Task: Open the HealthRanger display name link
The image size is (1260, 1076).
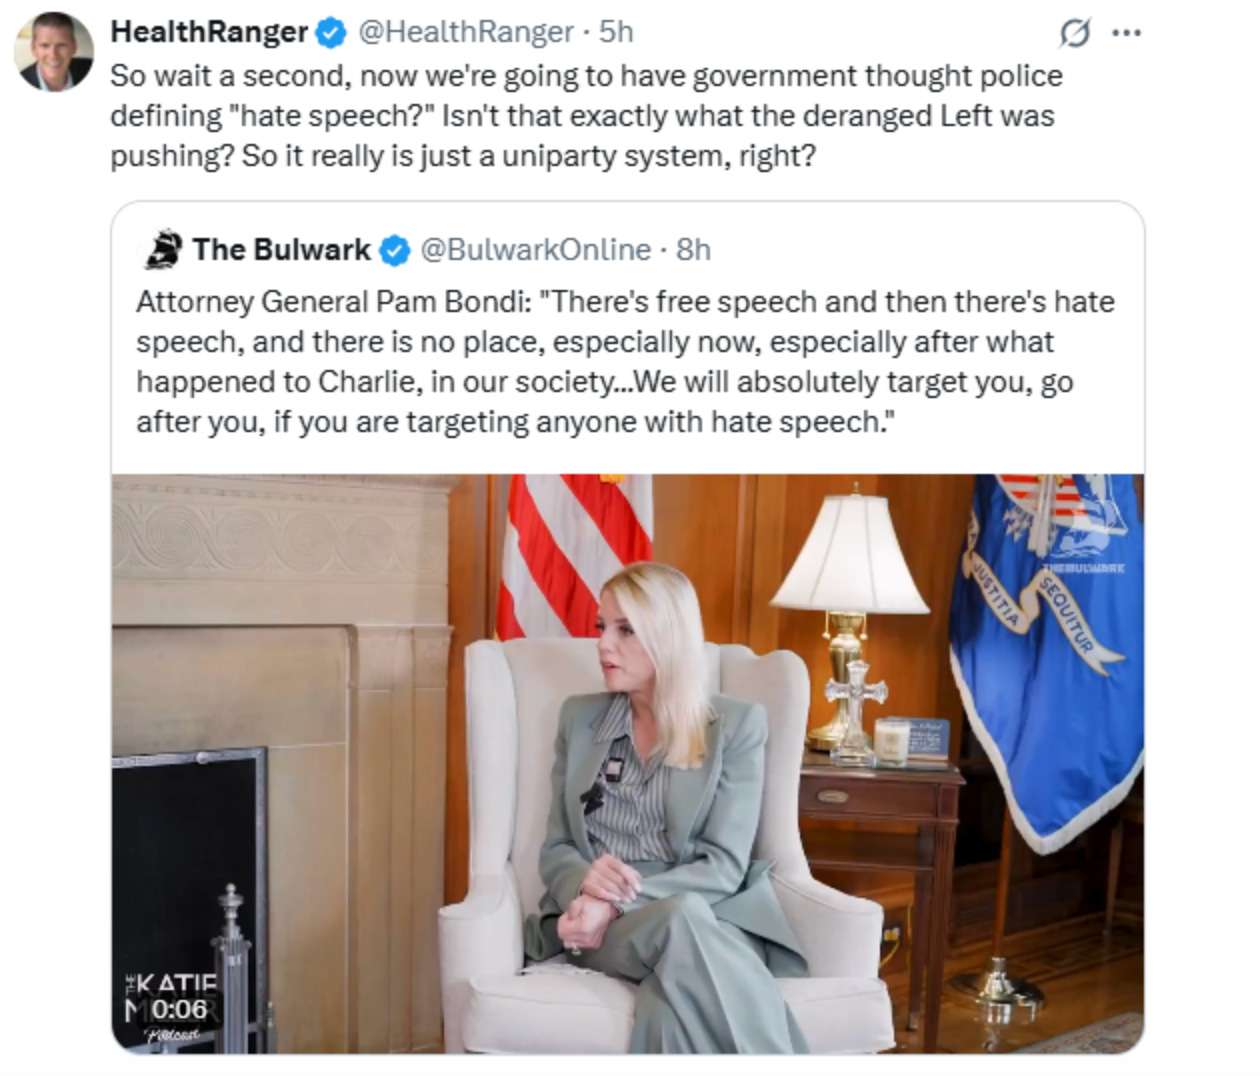Action: pos(209,32)
